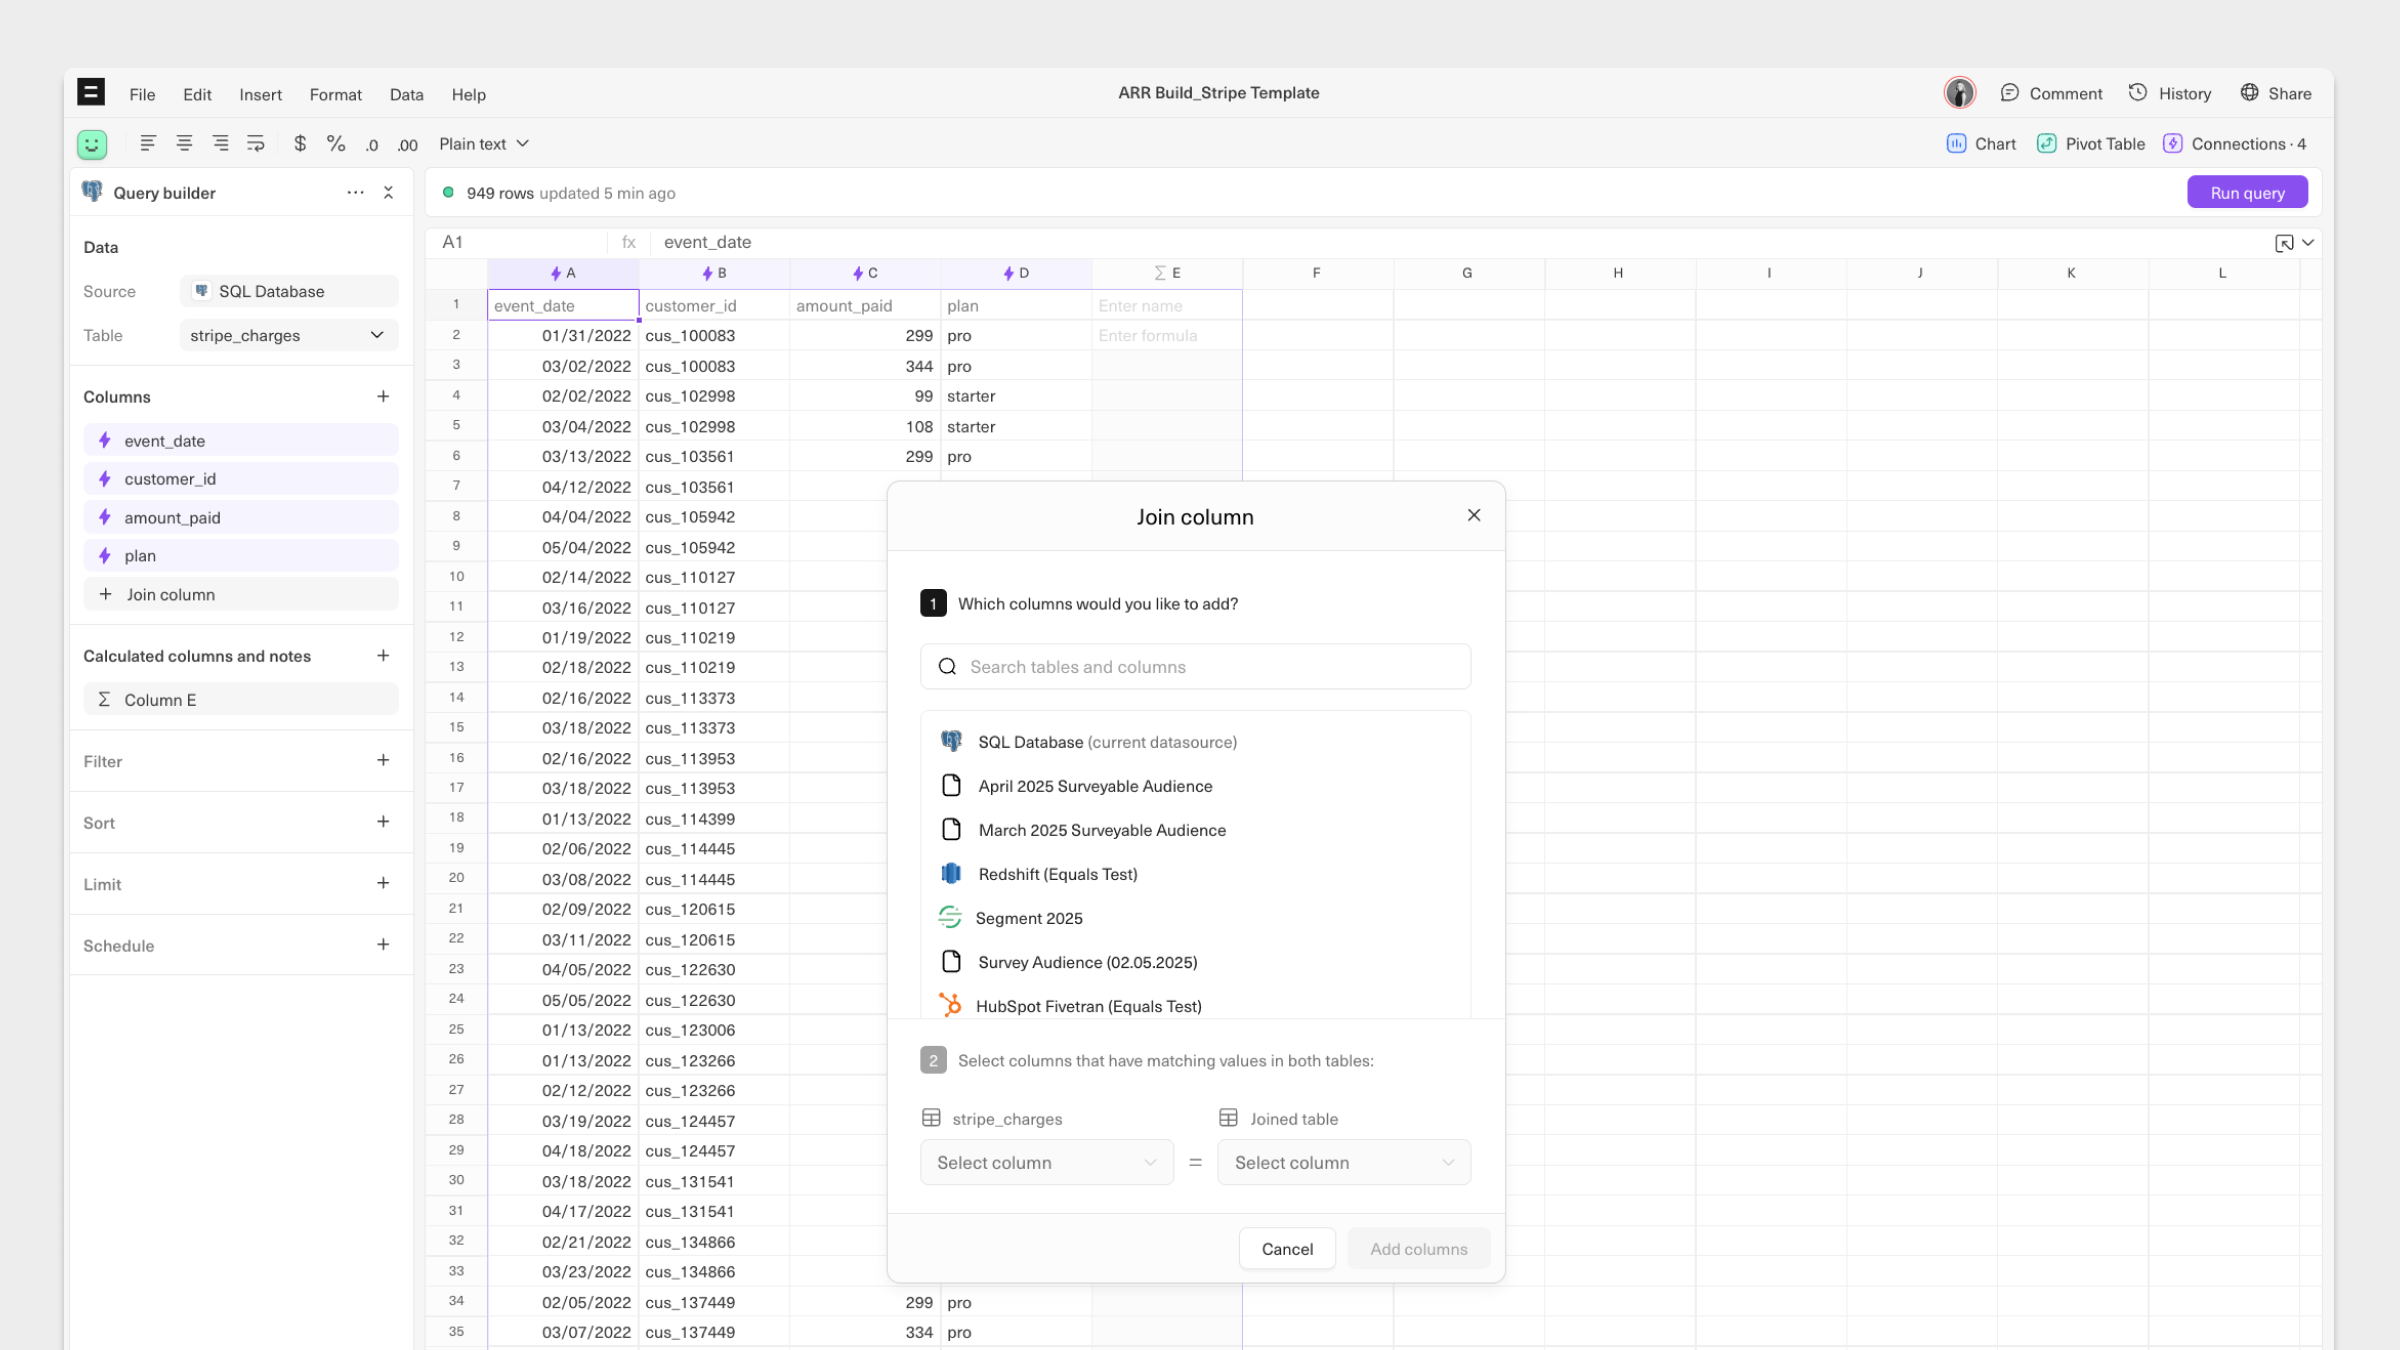Open the Format menu

[x=335, y=94]
